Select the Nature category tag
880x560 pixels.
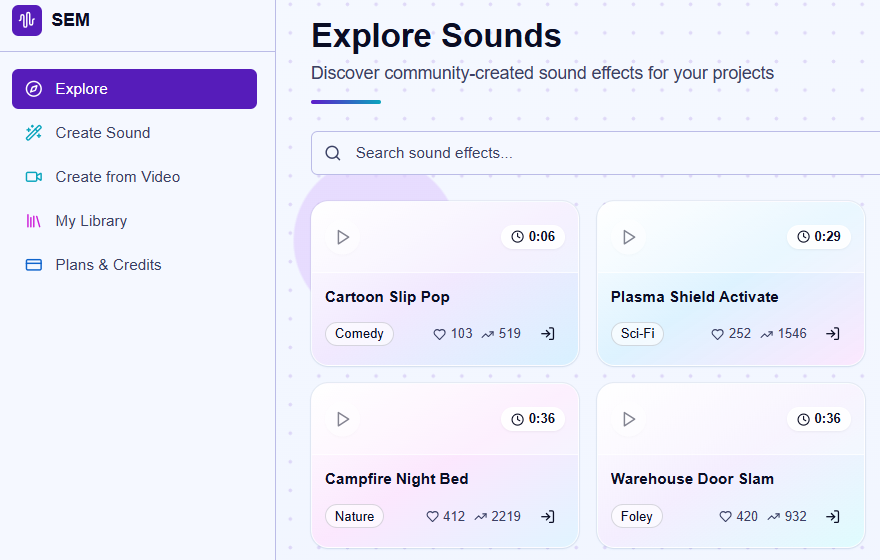pos(355,516)
